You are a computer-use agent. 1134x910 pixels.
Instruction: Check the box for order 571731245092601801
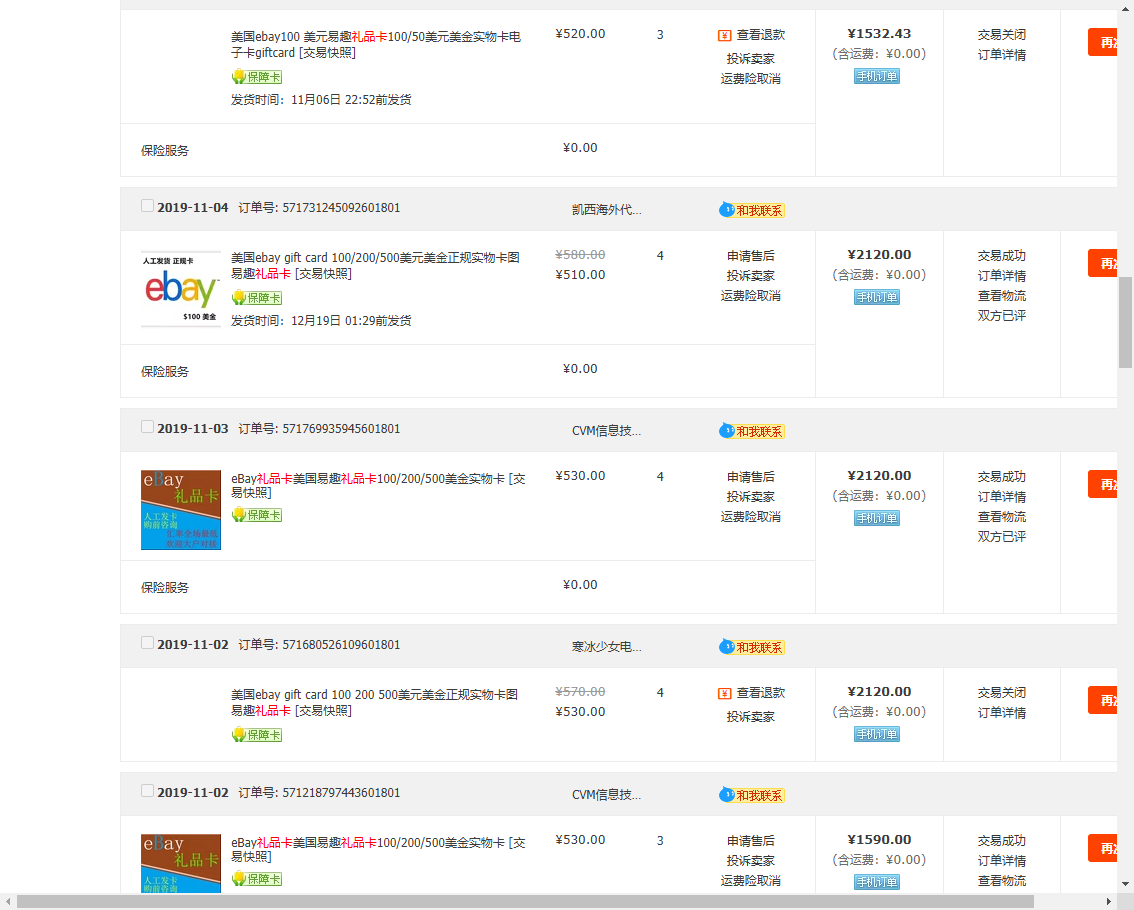click(148, 206)
